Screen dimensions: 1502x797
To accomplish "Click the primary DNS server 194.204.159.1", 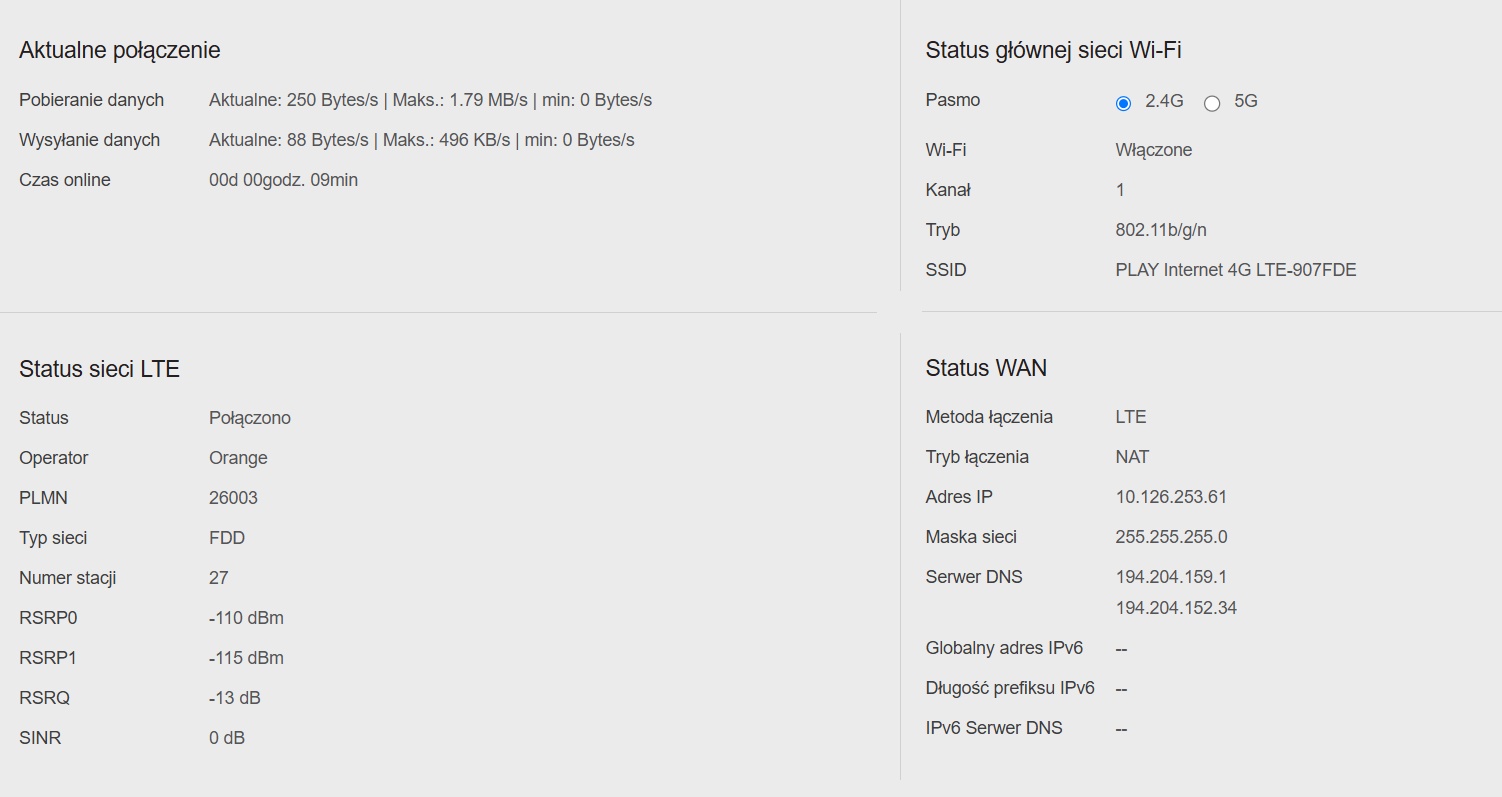I will pos(1171,577).
